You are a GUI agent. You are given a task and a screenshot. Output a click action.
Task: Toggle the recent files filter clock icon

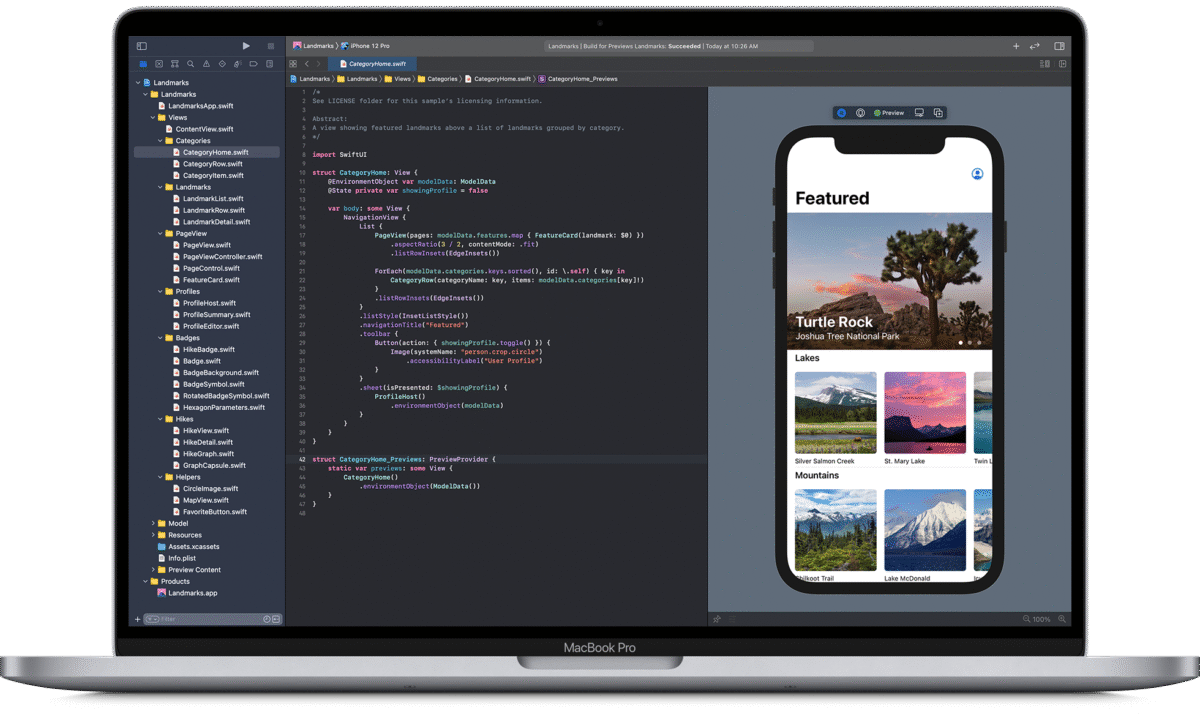pos(267,620)
